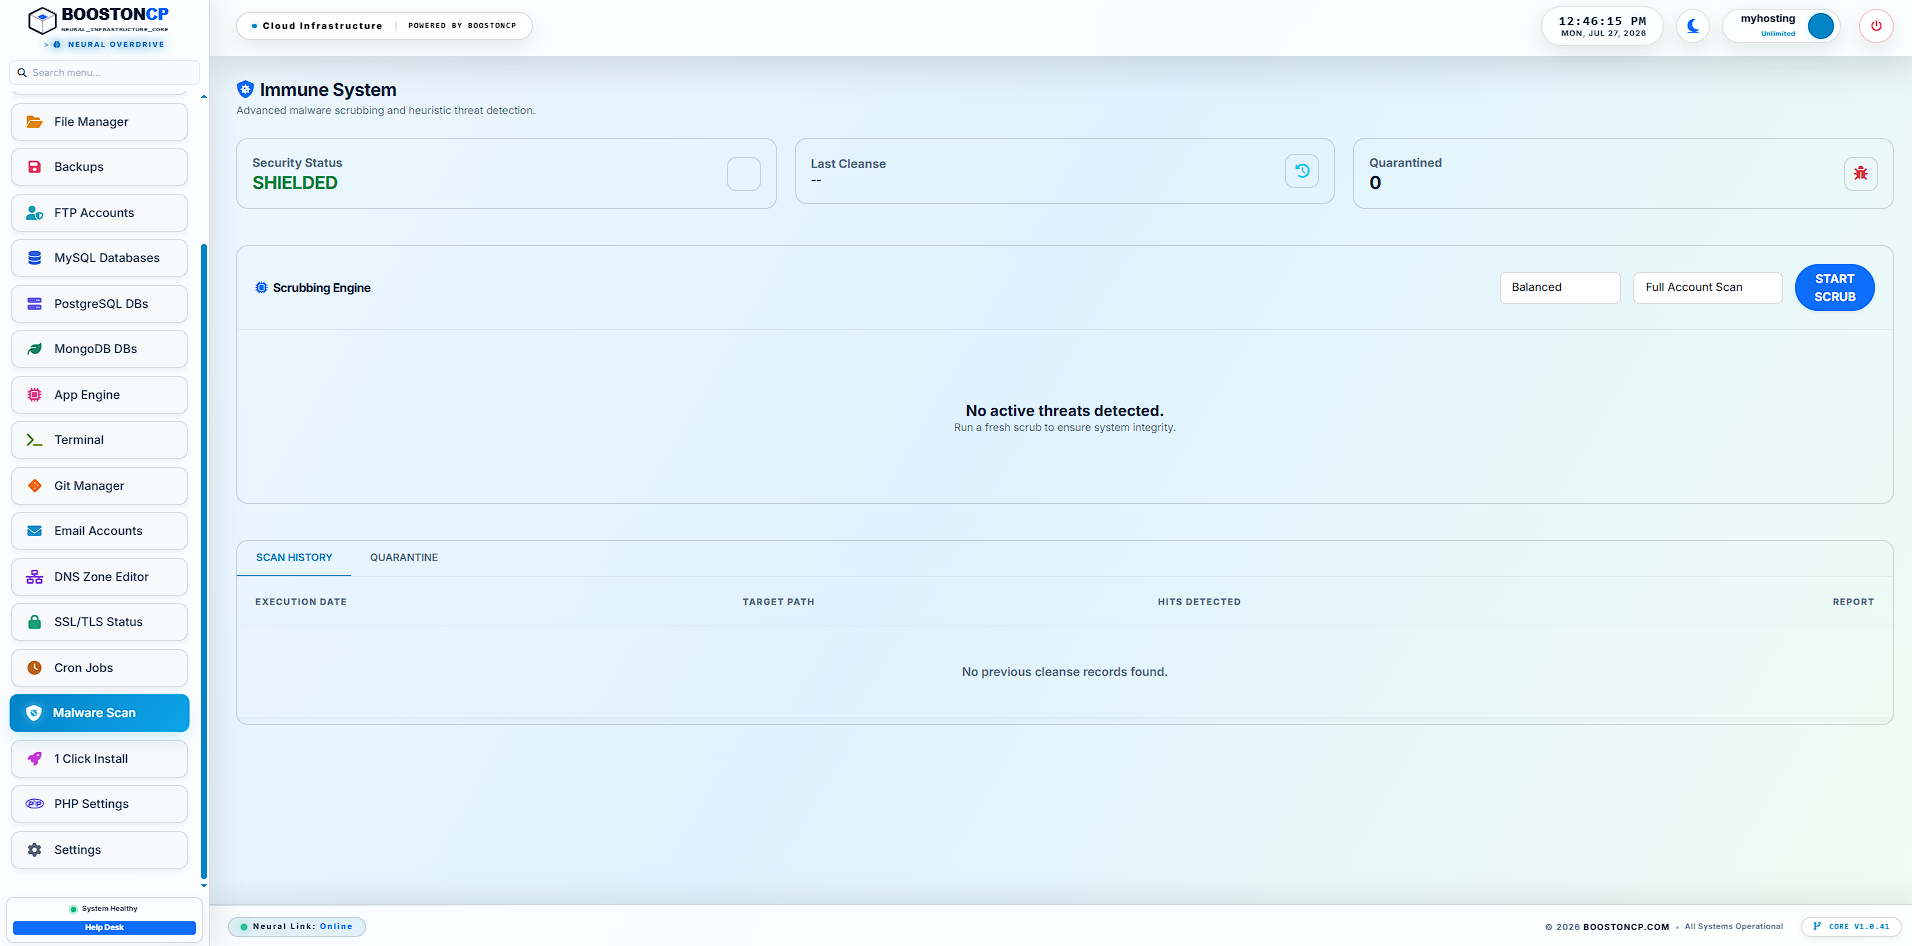Click the START SCRUB button

coord(1834,288)
